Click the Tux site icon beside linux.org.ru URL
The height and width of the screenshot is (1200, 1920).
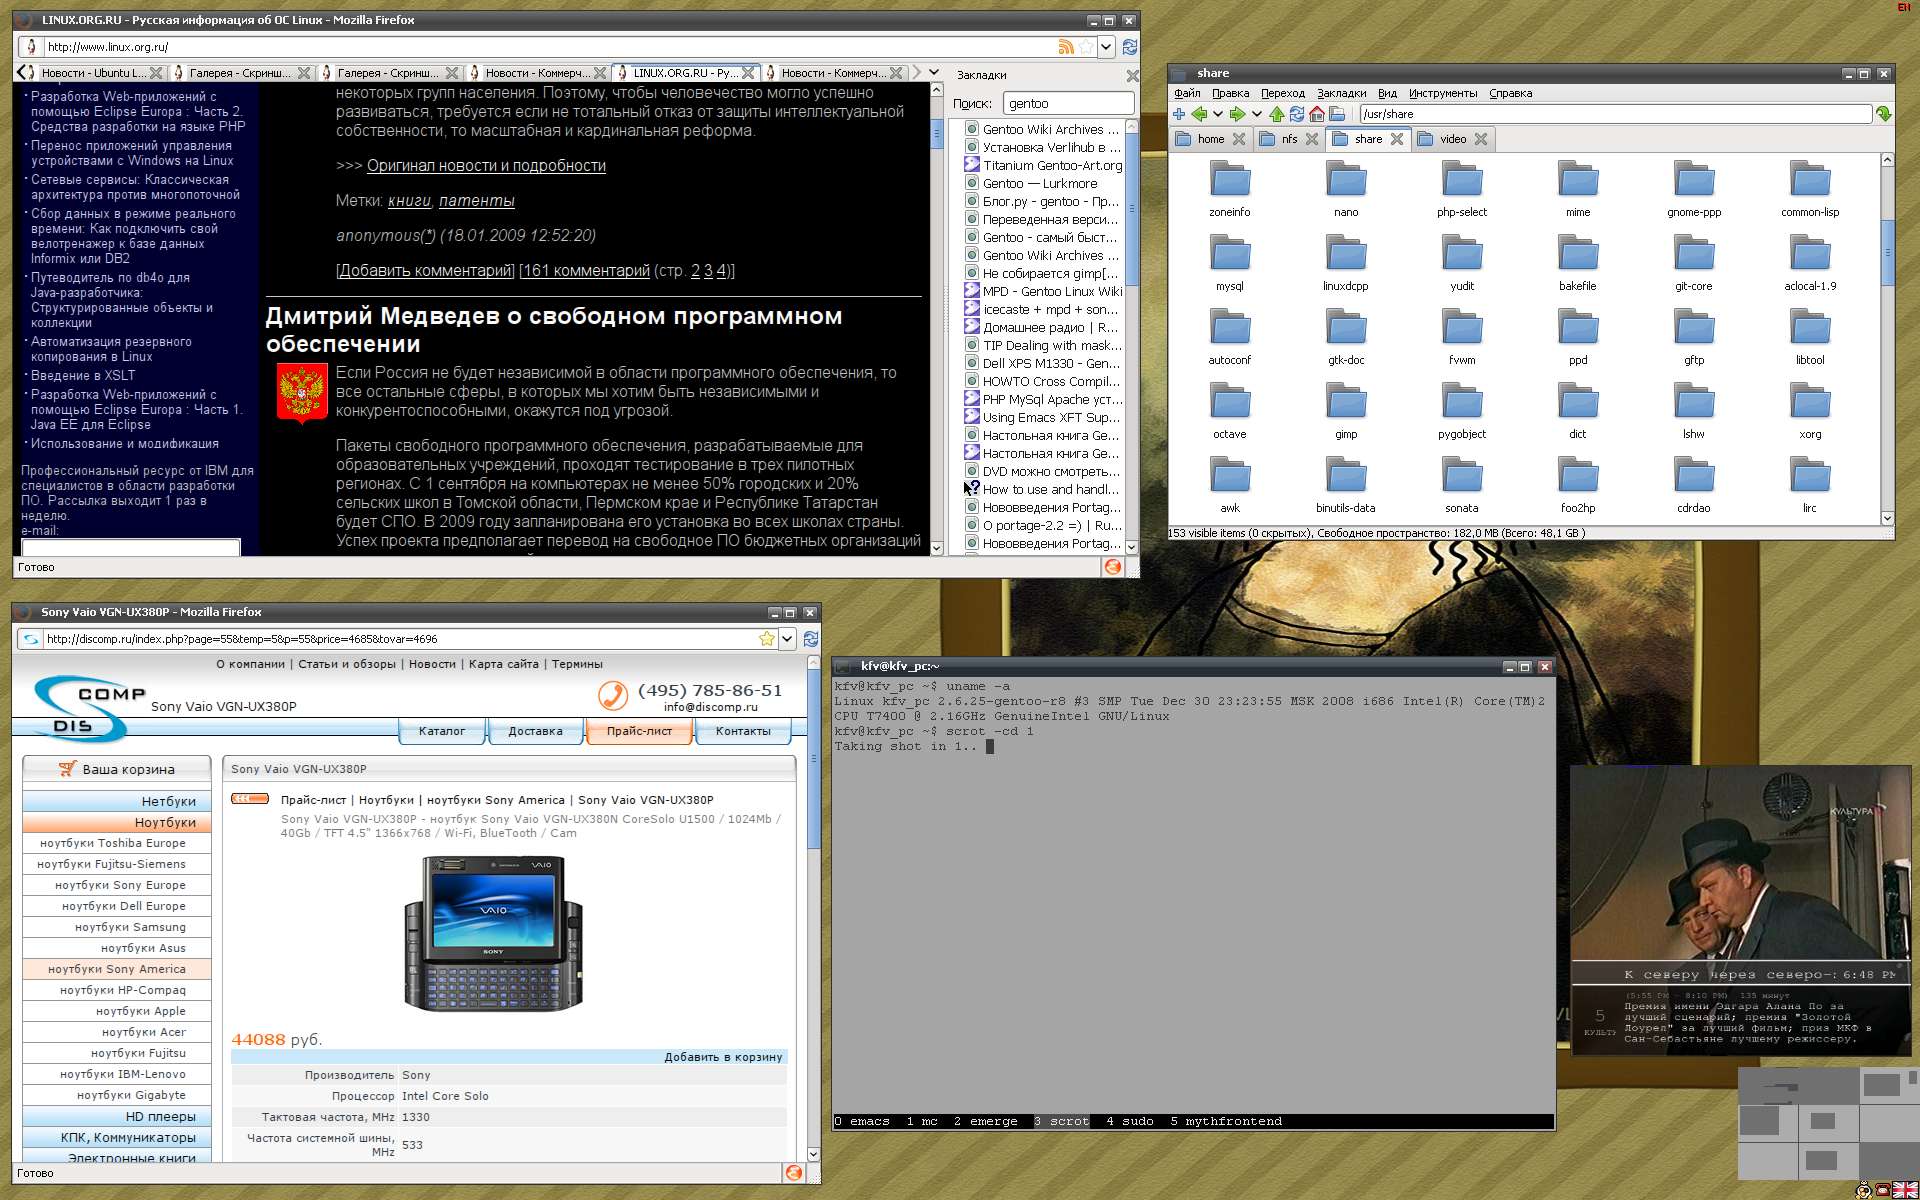[31, 47]
